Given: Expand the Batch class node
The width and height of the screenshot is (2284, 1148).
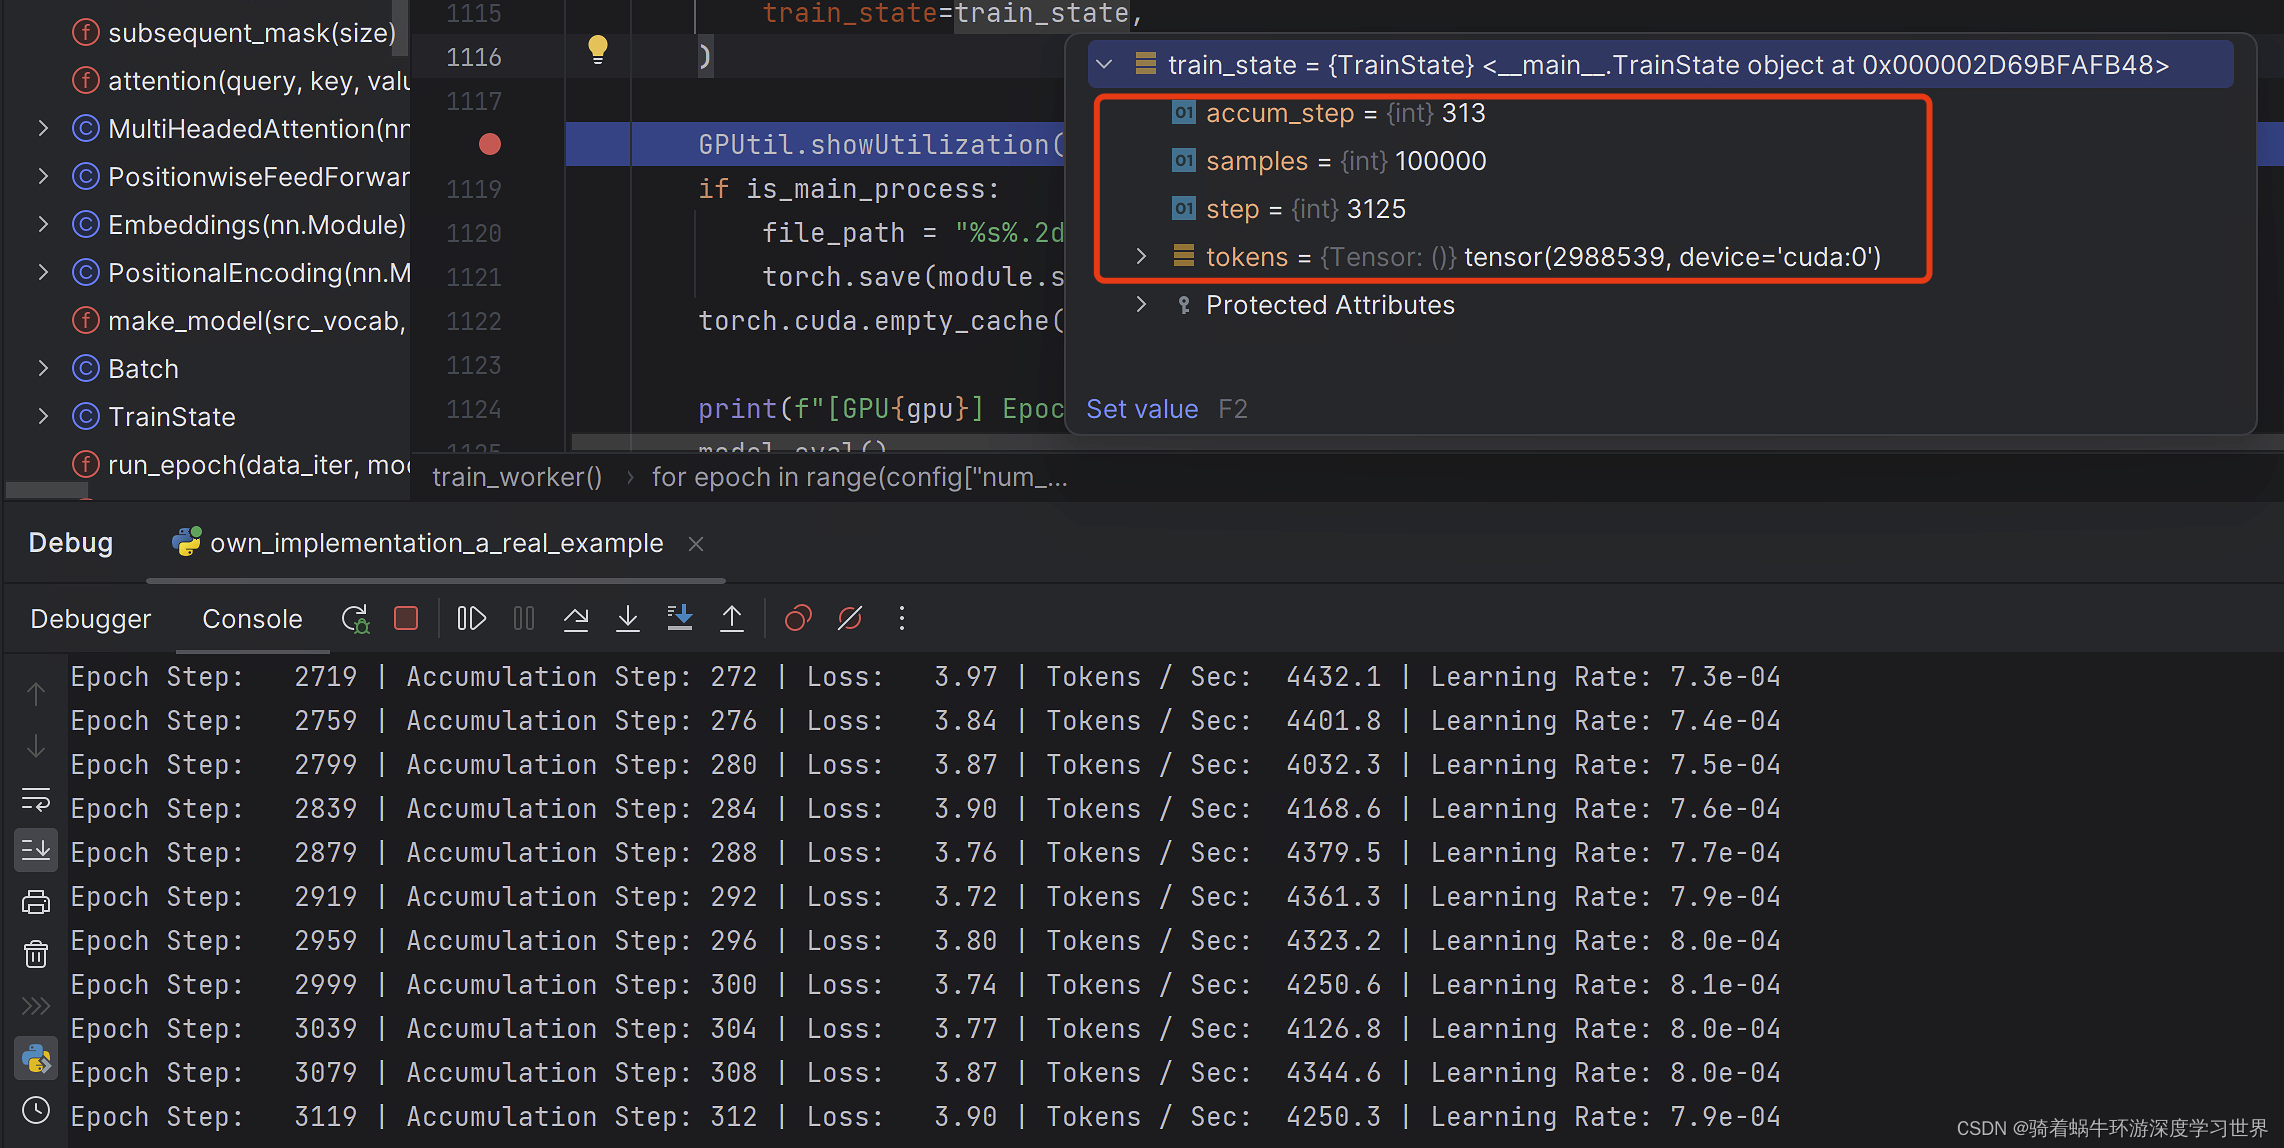Looking at the screenshot, I should point(43,369).
